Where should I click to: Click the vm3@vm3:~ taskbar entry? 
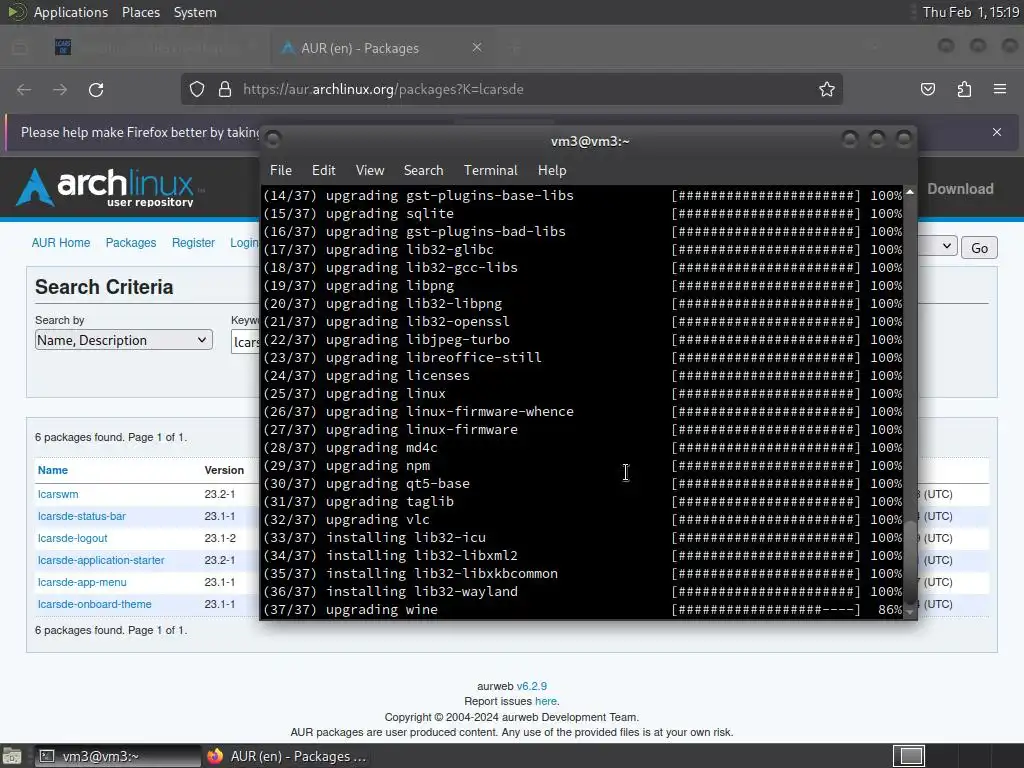pos(118,756)
